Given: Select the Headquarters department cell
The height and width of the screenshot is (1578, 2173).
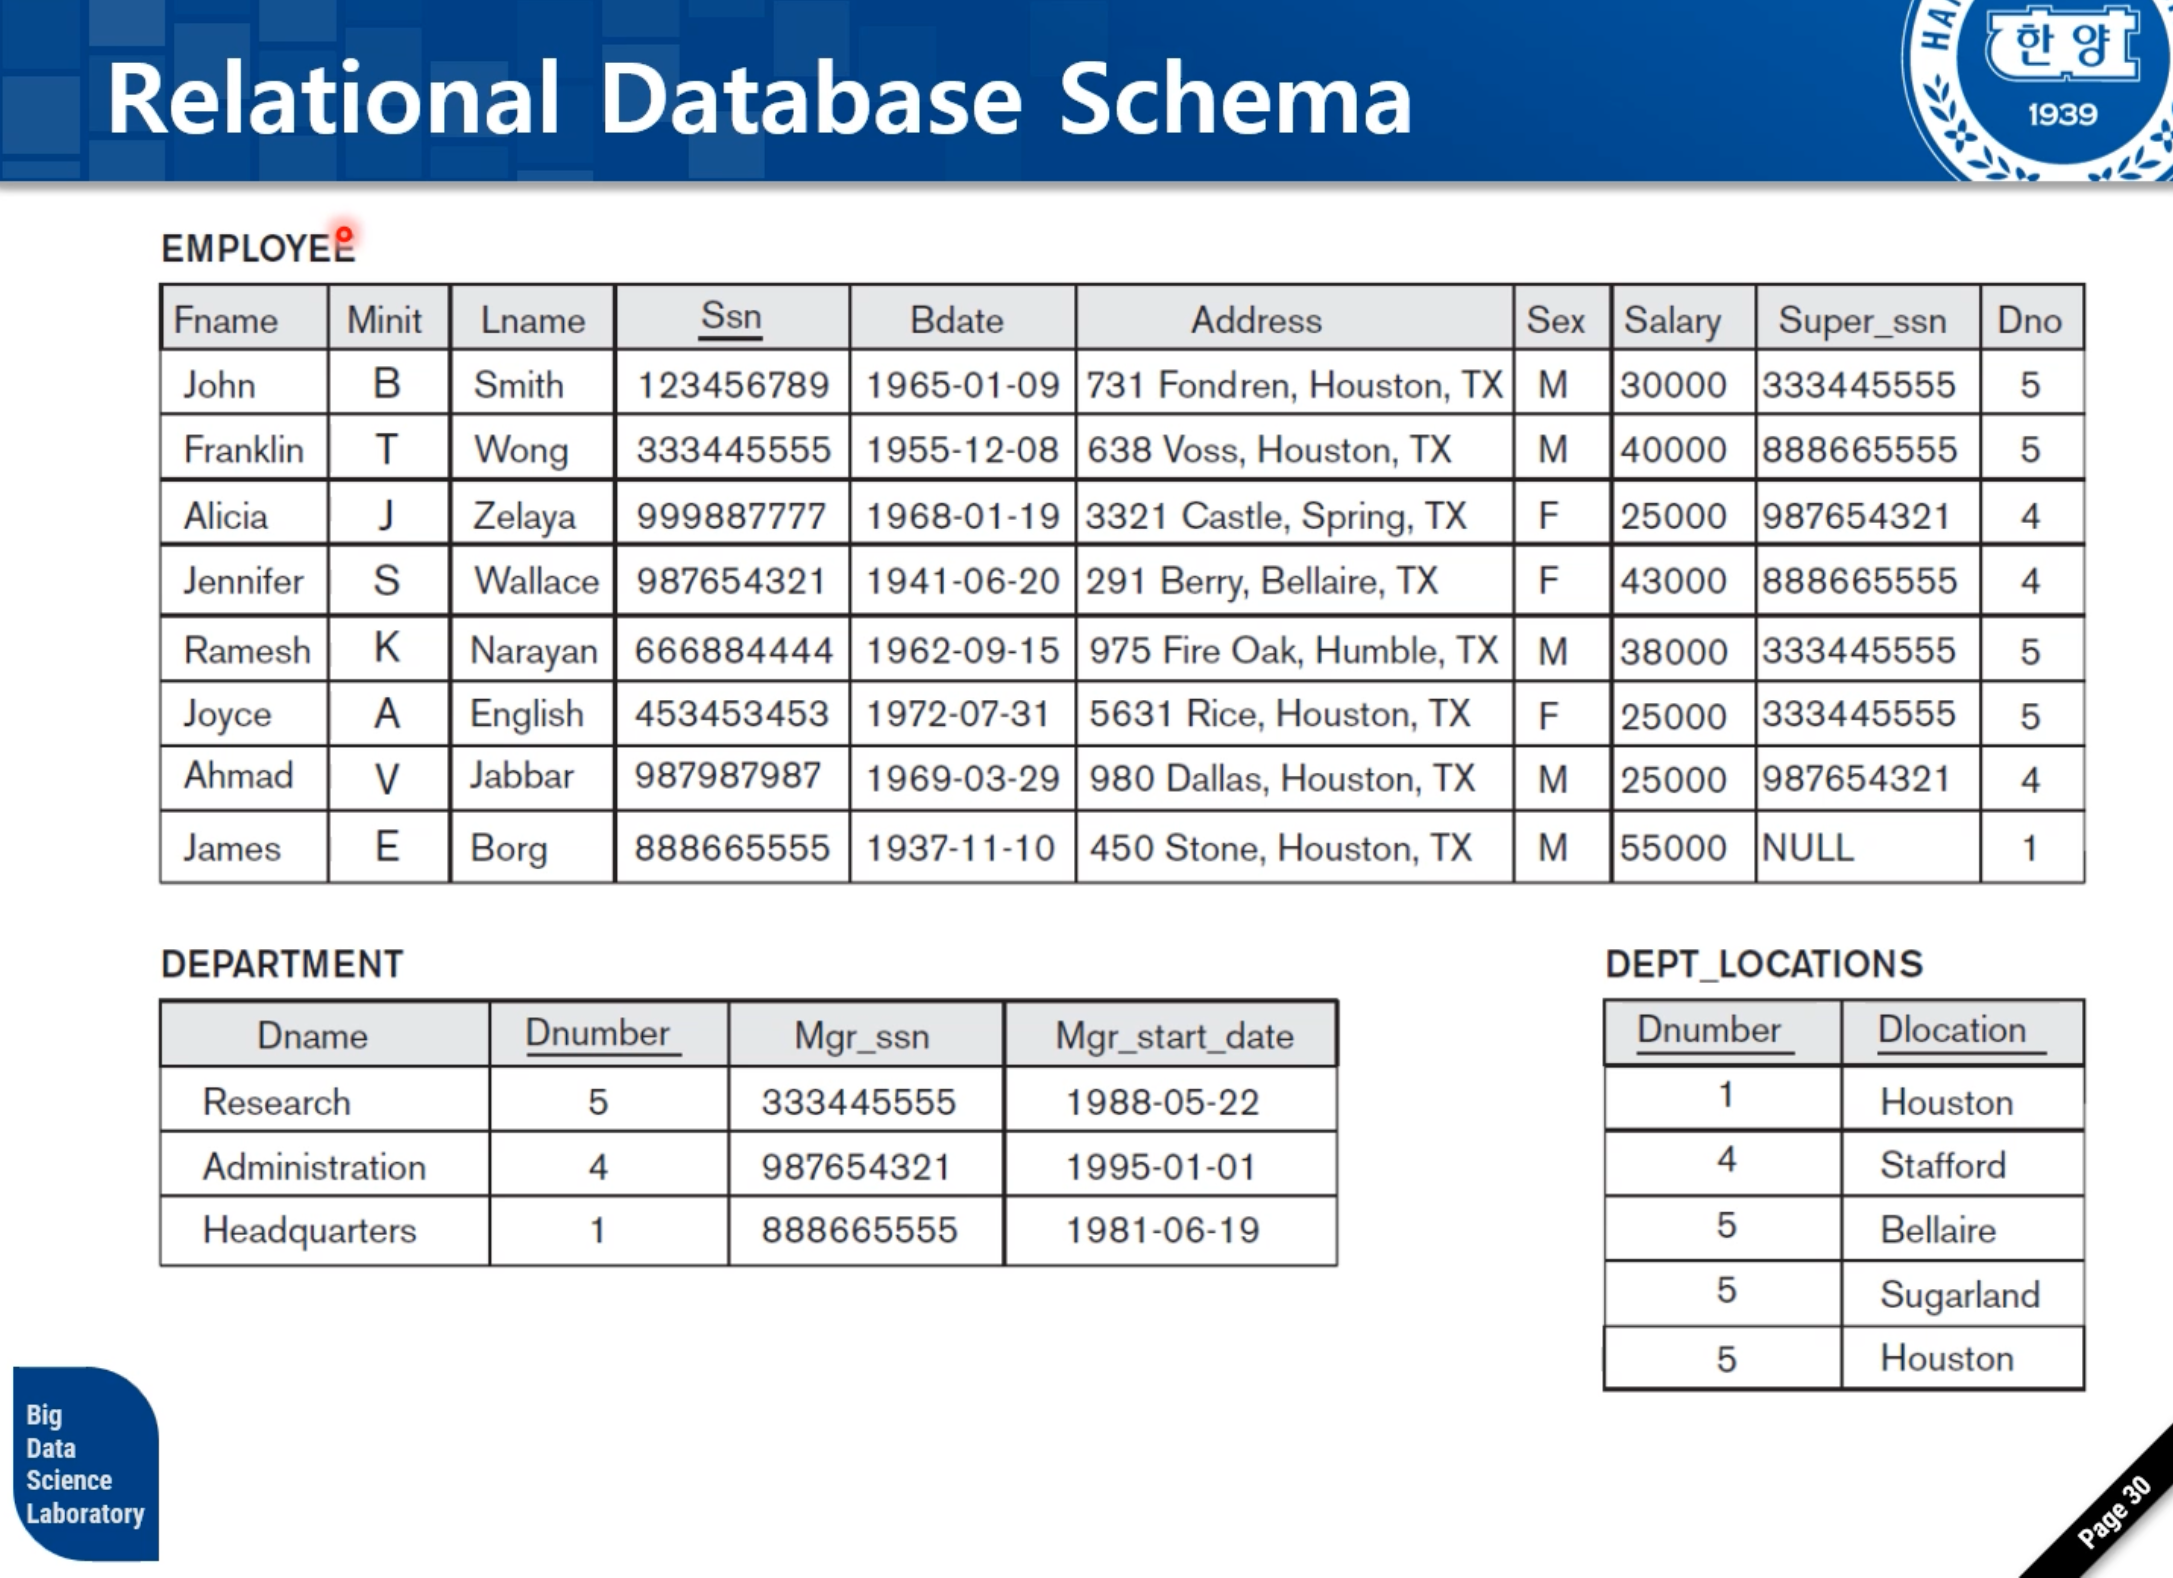Looking at the screenshot, I should [309, 1230].
